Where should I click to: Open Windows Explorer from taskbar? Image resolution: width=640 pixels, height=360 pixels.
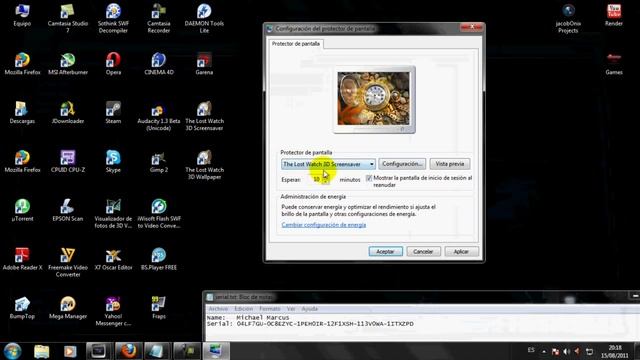pyautogui.click(x=41, y=351)
